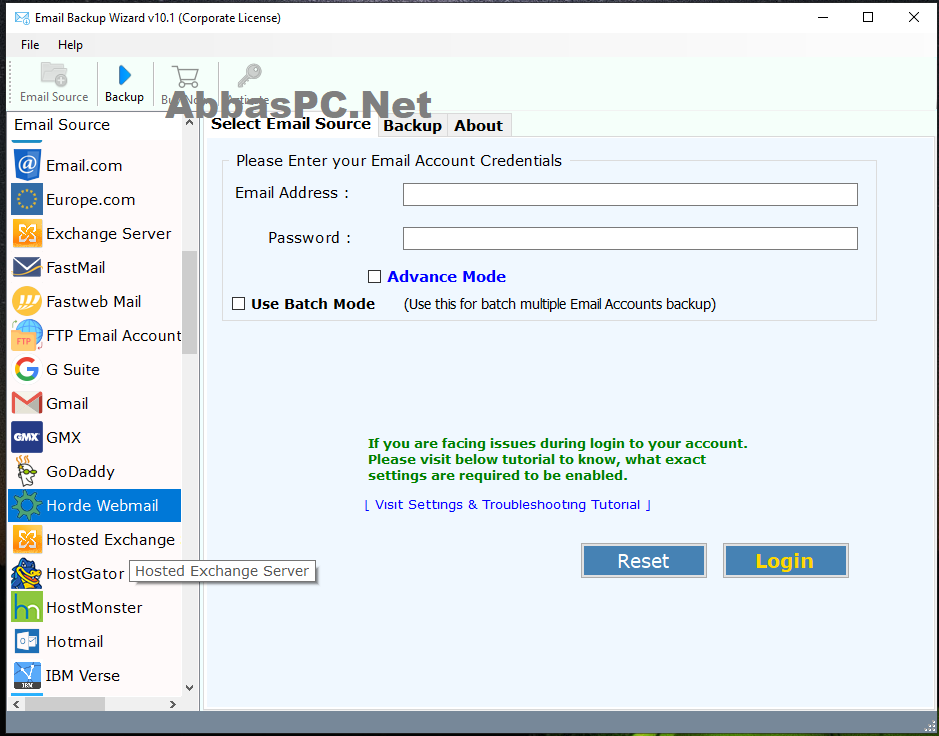
Task: Select the HostMonster icon
Action: [27, 607]
